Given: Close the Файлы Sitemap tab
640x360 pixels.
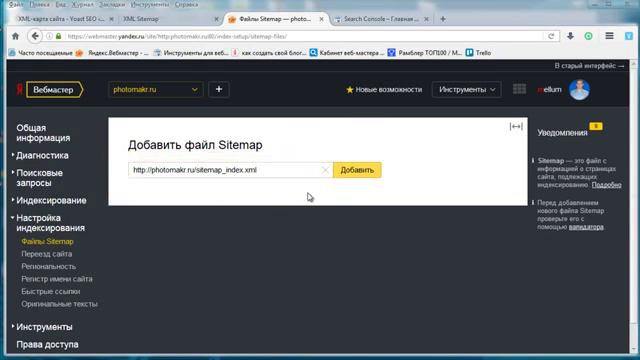Looking at the screenshot, I should (x=322, y=19).
